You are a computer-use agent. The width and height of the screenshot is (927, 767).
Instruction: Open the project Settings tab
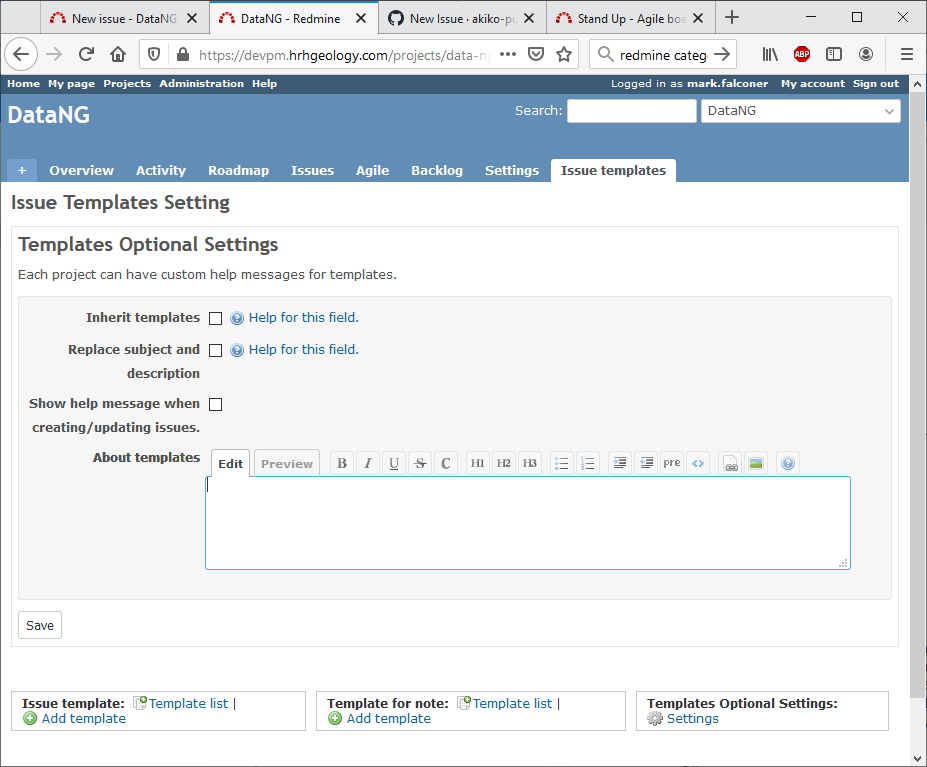(512, 170)
